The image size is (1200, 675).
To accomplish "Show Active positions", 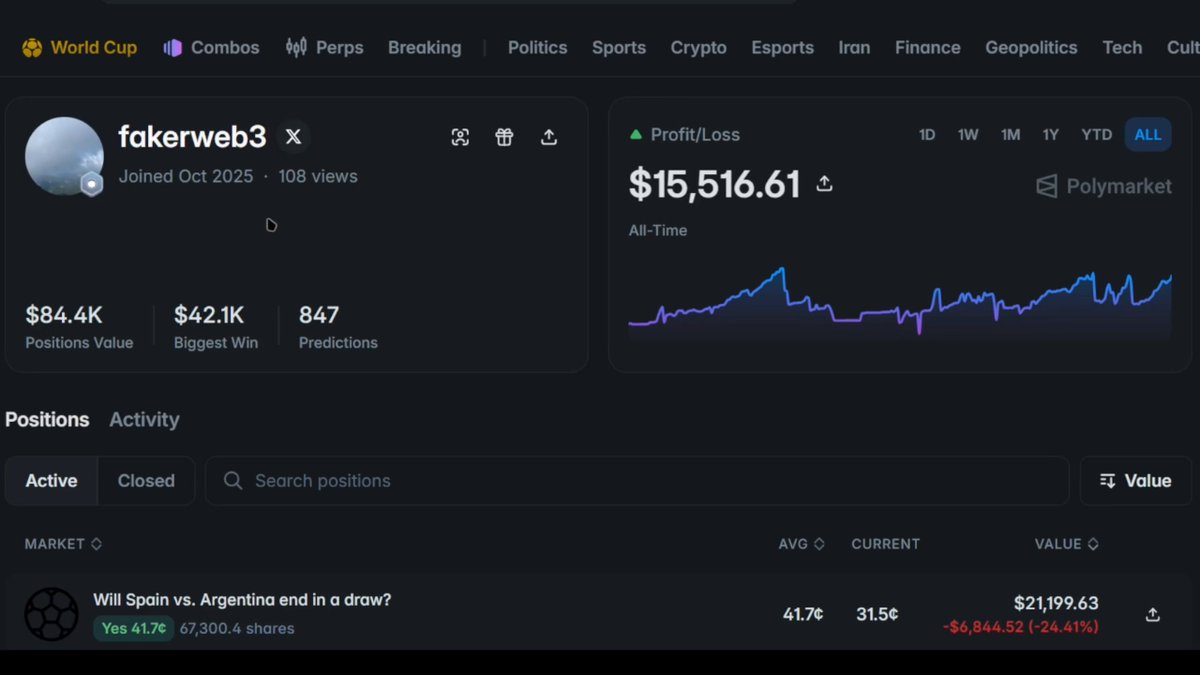I will pos(51,481).
